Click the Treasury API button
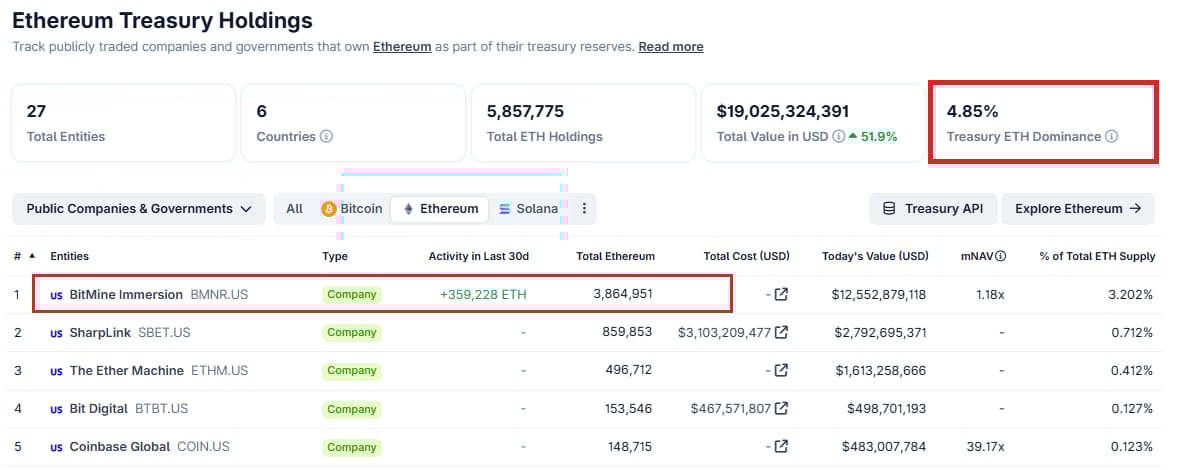Screen dimensions: 1178x470 coord(933,209)
